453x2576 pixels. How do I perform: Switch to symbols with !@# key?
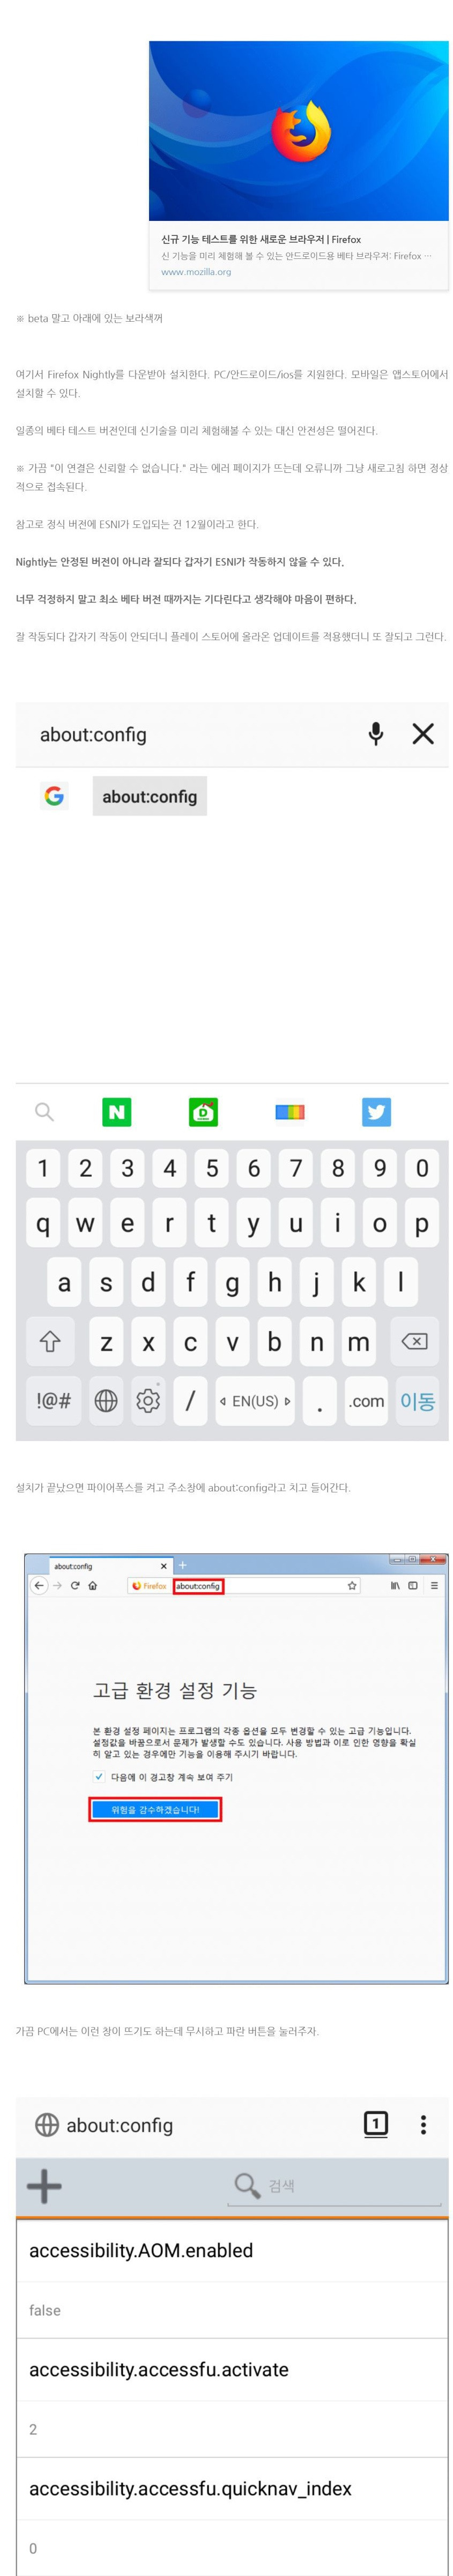[x=53, y=1400]
